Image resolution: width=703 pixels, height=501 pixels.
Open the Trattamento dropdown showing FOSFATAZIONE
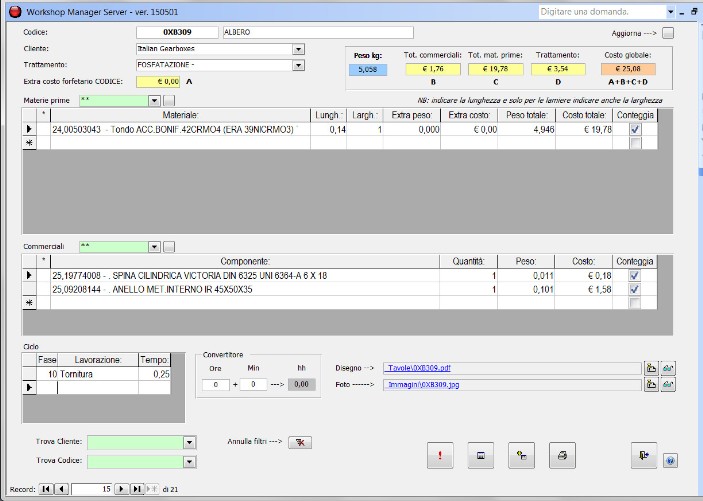(x=299, y=65)
